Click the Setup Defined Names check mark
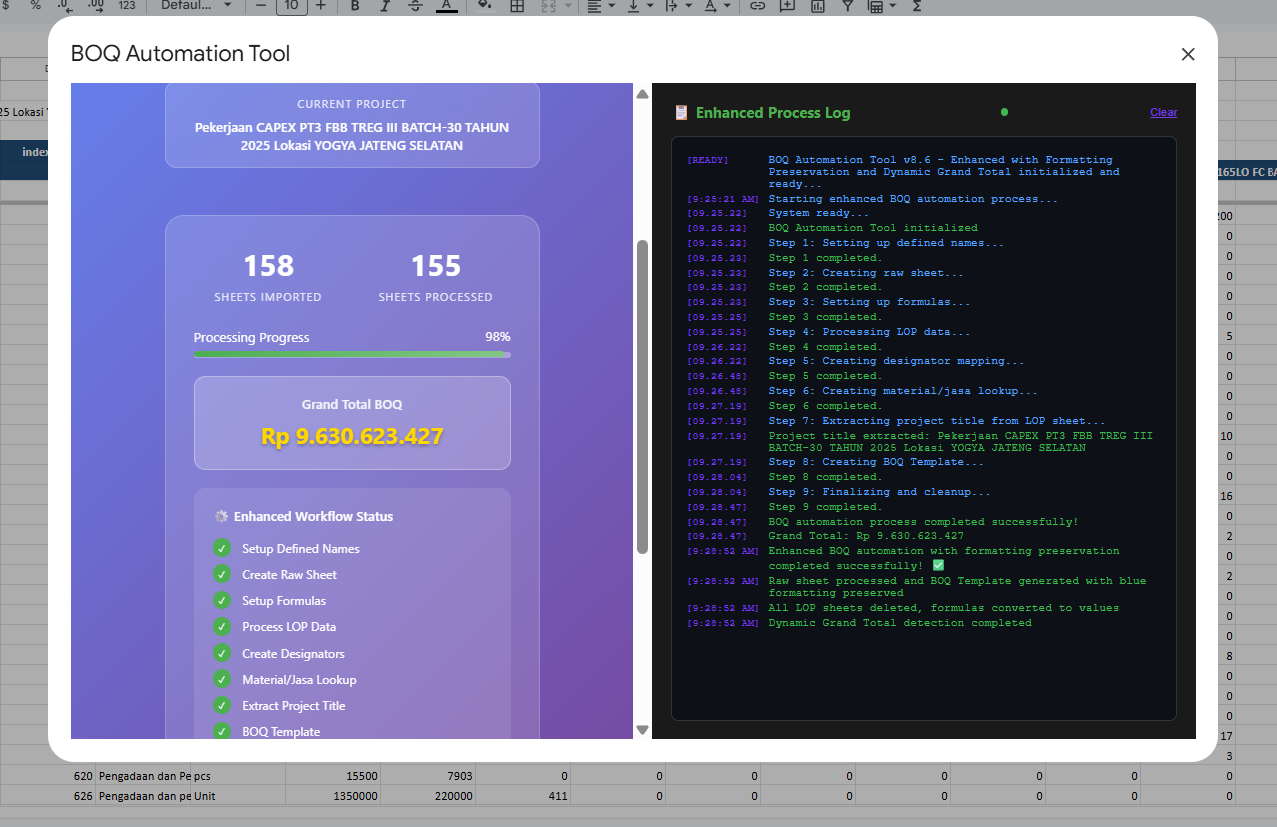This screenshot has height=827, width=1277. pos(222,548)
